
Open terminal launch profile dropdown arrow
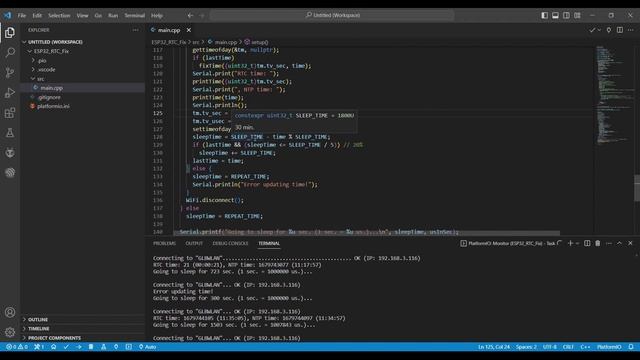pyautogui.click(x=577, y=243)
